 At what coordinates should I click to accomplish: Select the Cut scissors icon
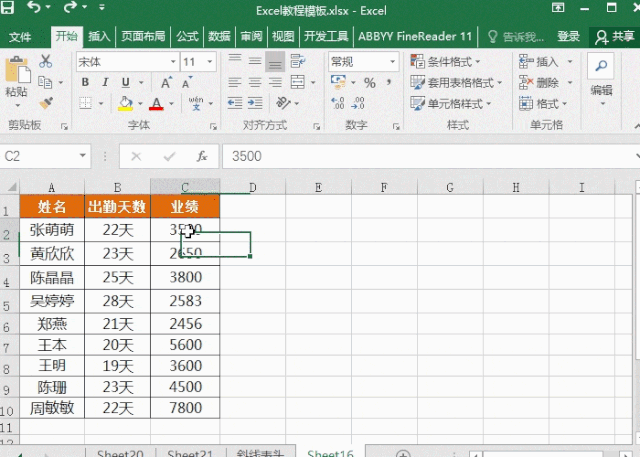[46, 62]
